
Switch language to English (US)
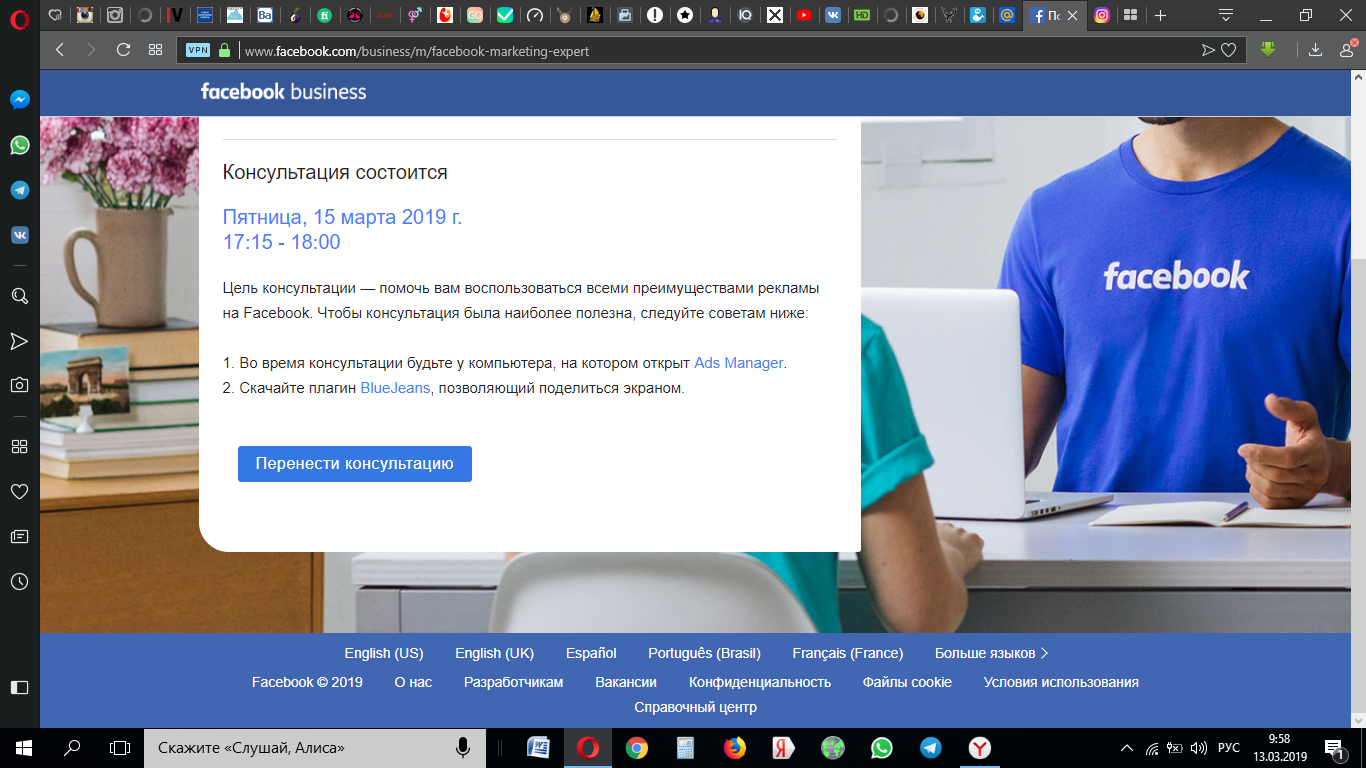pos(384,653)
